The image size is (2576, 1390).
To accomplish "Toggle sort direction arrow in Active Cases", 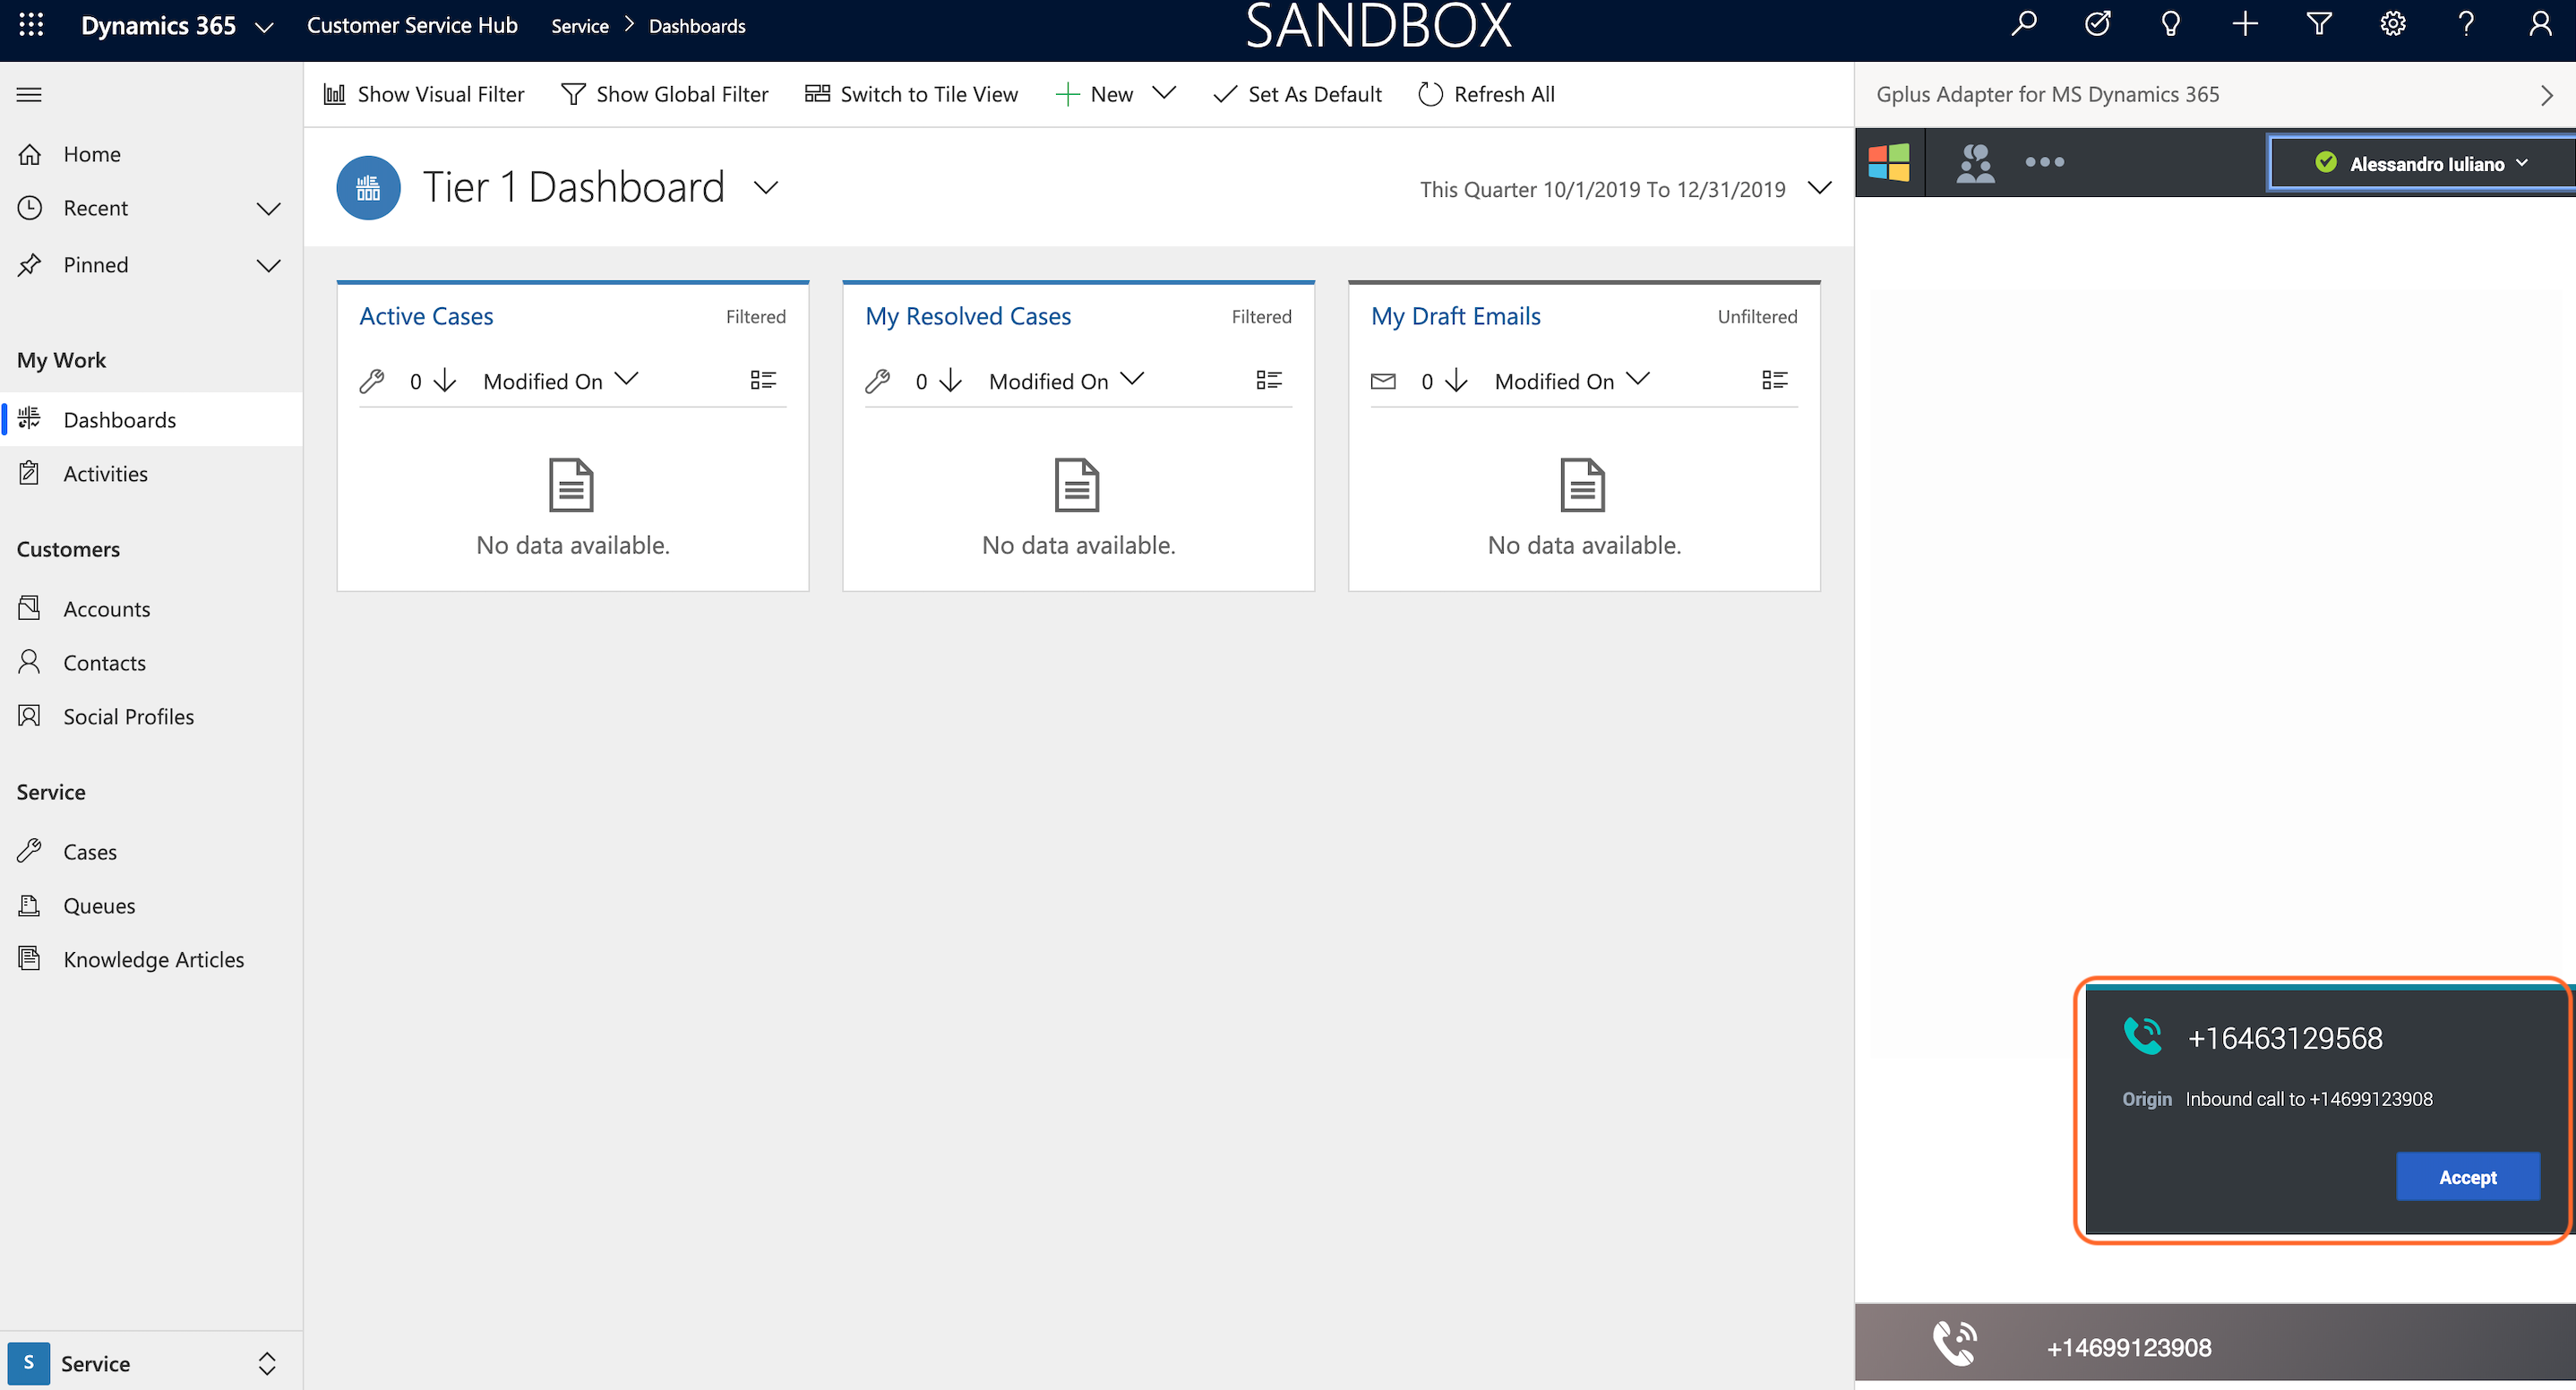I will pos(446,381).
